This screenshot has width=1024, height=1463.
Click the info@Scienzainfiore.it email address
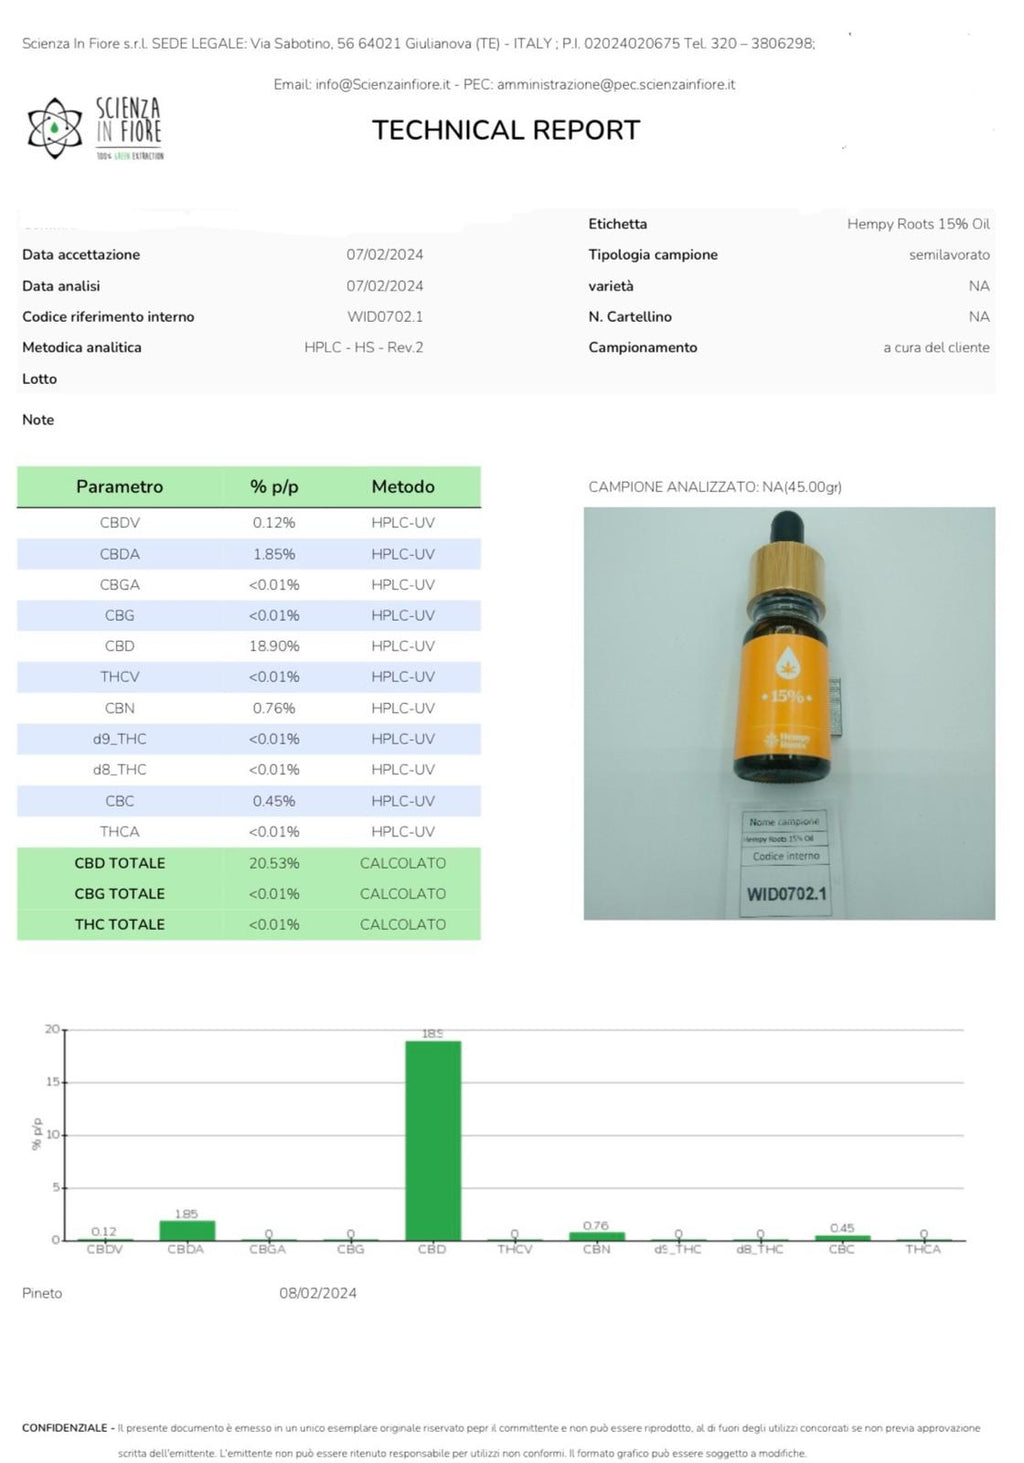coord(382,85)
